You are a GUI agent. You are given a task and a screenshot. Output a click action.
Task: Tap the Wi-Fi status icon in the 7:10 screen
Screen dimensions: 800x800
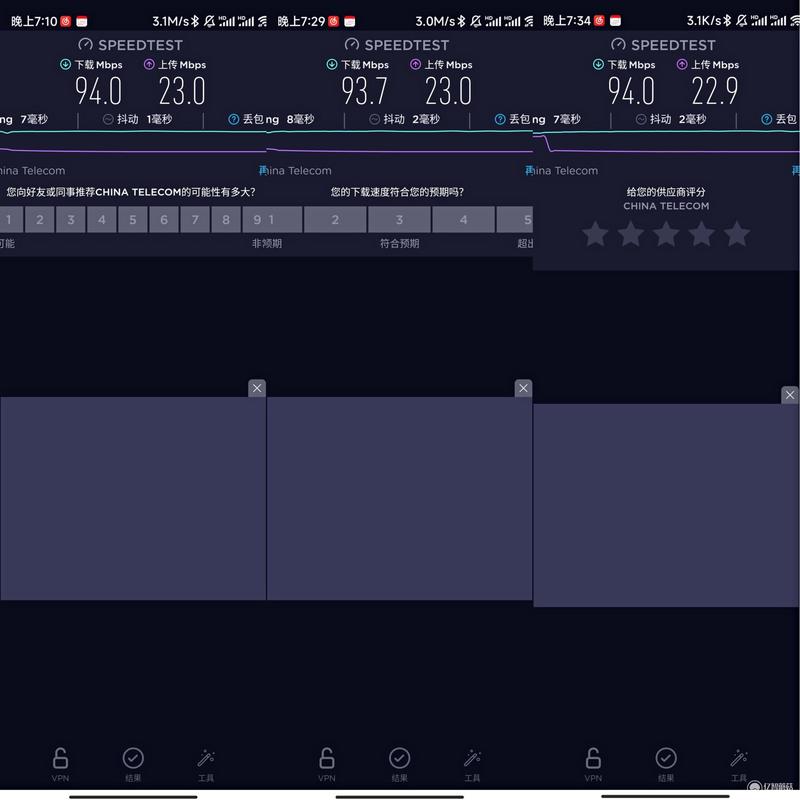tap(262, 21)
